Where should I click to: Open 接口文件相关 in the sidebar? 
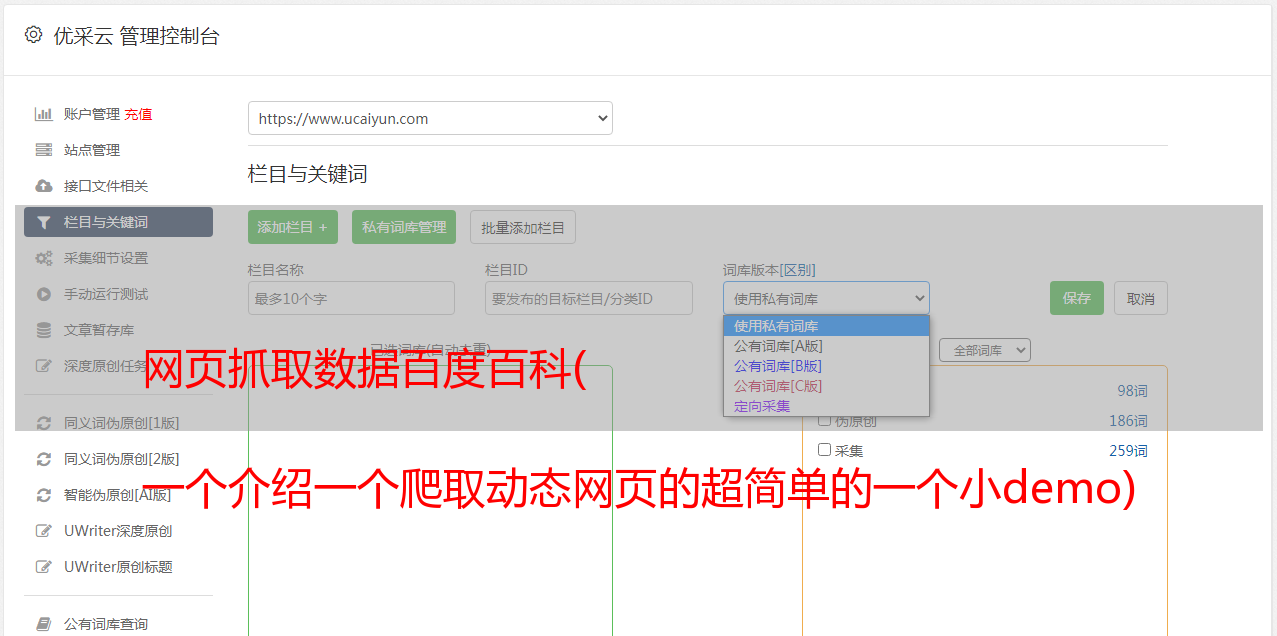tap(106, 186)
